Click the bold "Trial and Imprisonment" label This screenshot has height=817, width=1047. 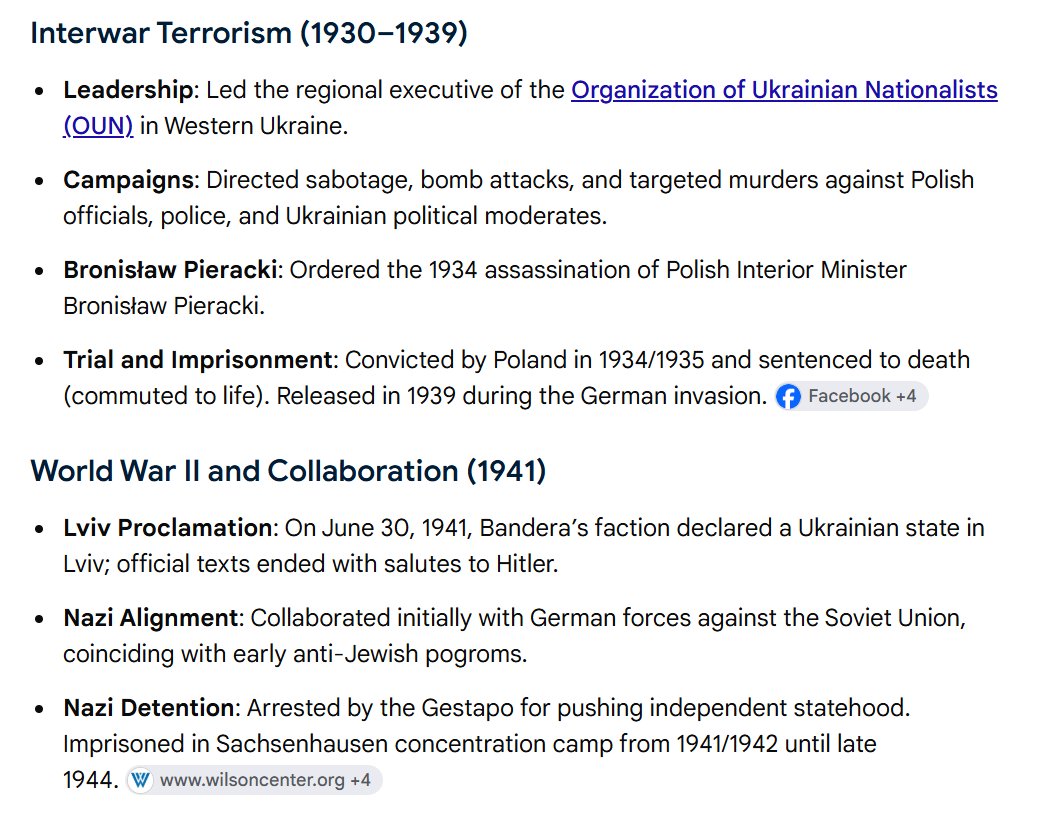point(198,360)
